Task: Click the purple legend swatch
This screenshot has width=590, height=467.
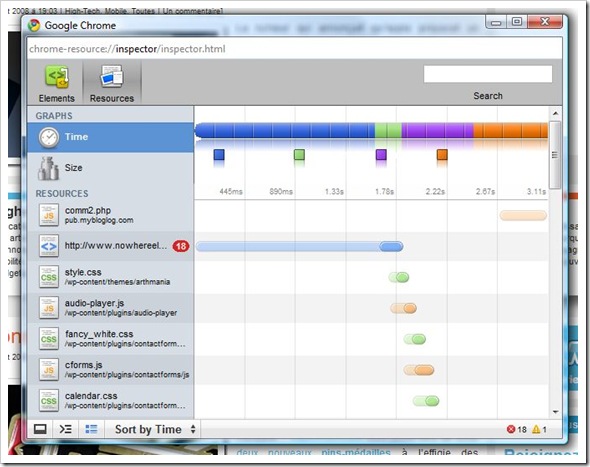Action: pyautogui.click(x=381, y=155)
